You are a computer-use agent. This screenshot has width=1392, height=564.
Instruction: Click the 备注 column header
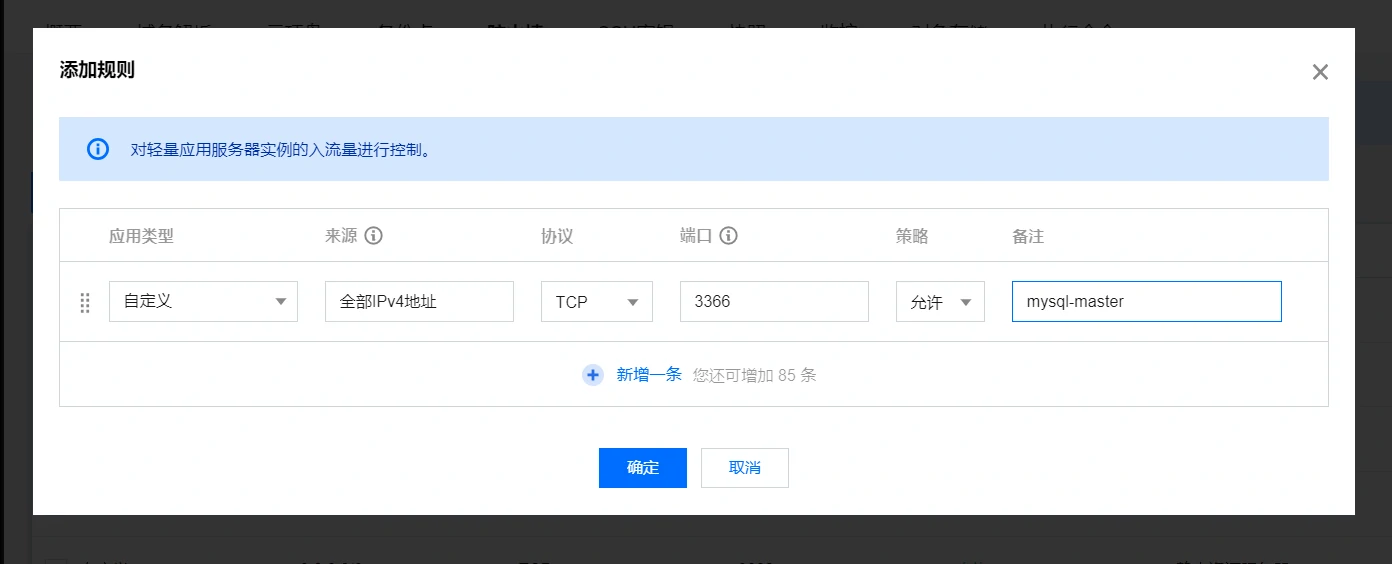1028,236
